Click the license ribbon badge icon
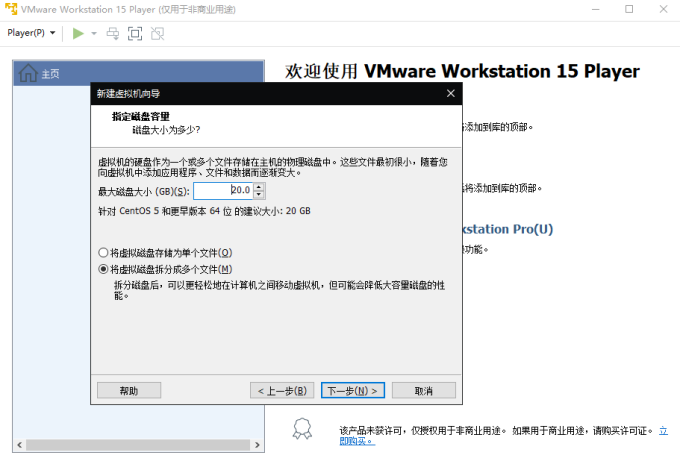Screen dimensions: 680x464 click(x=302, y=429)
